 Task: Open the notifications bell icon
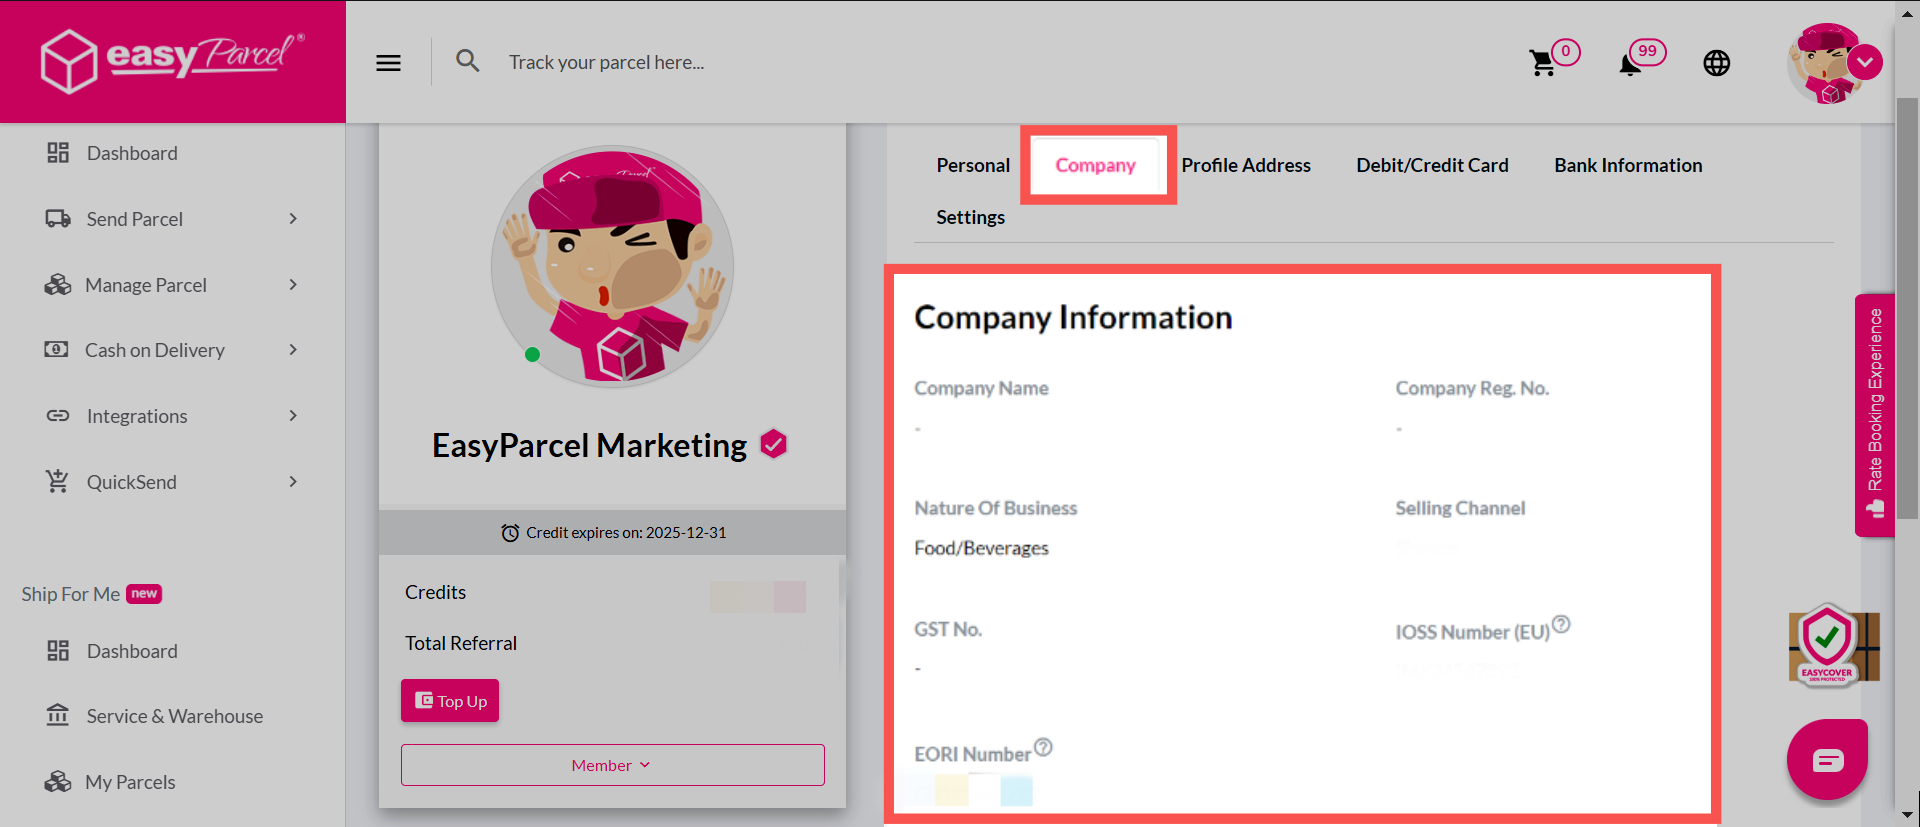[x=1630, y=65]
